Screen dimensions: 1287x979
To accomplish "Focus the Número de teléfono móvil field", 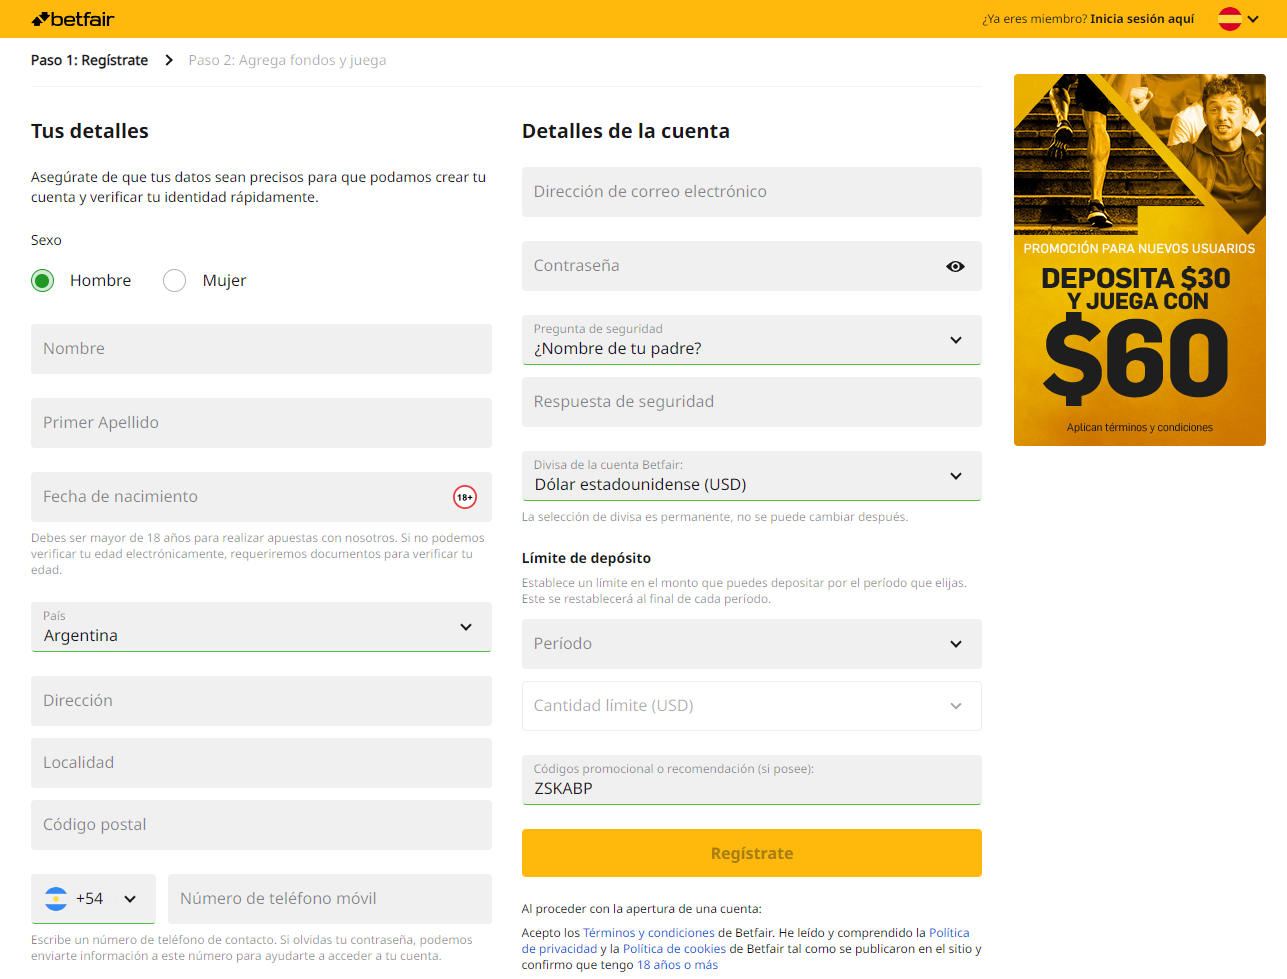I will [330, 899].
